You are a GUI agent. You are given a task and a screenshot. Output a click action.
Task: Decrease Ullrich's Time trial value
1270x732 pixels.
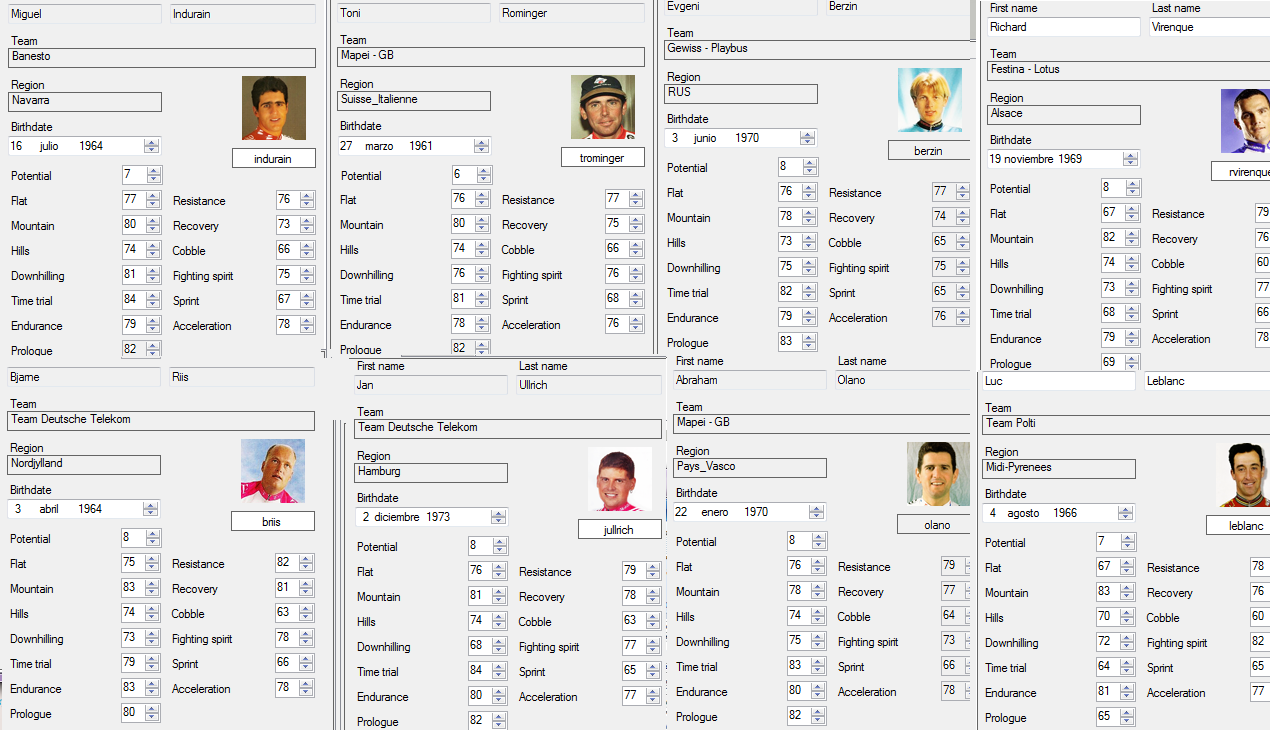click(499, 676)
